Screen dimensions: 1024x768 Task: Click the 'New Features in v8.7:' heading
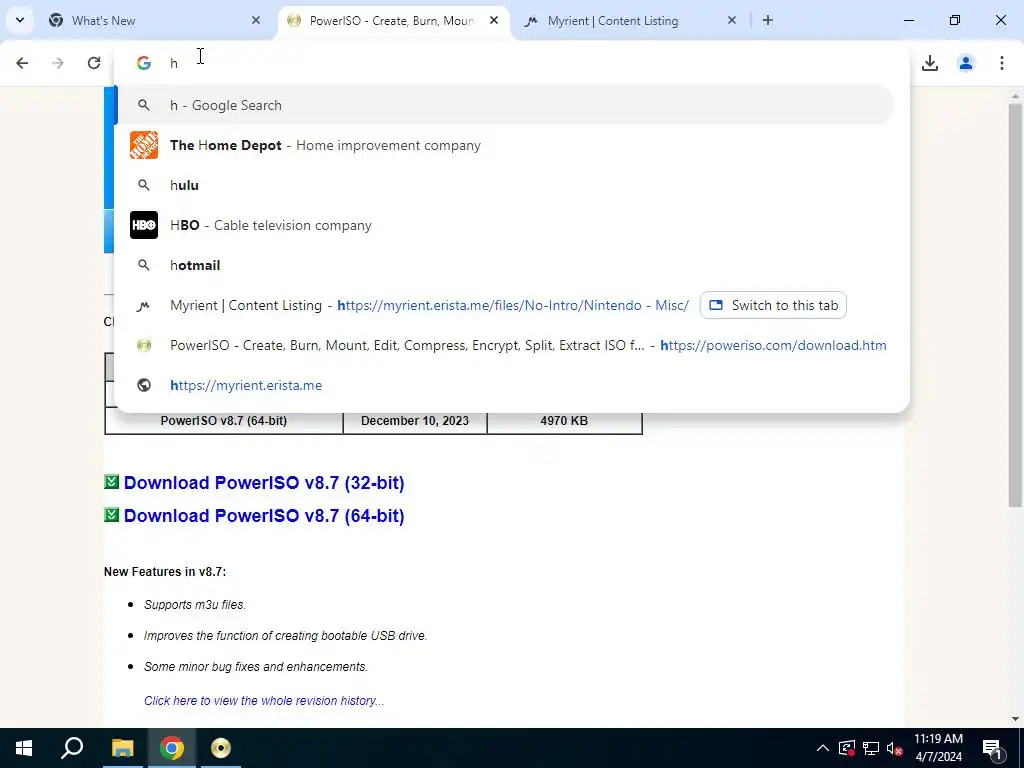point(165,571)
